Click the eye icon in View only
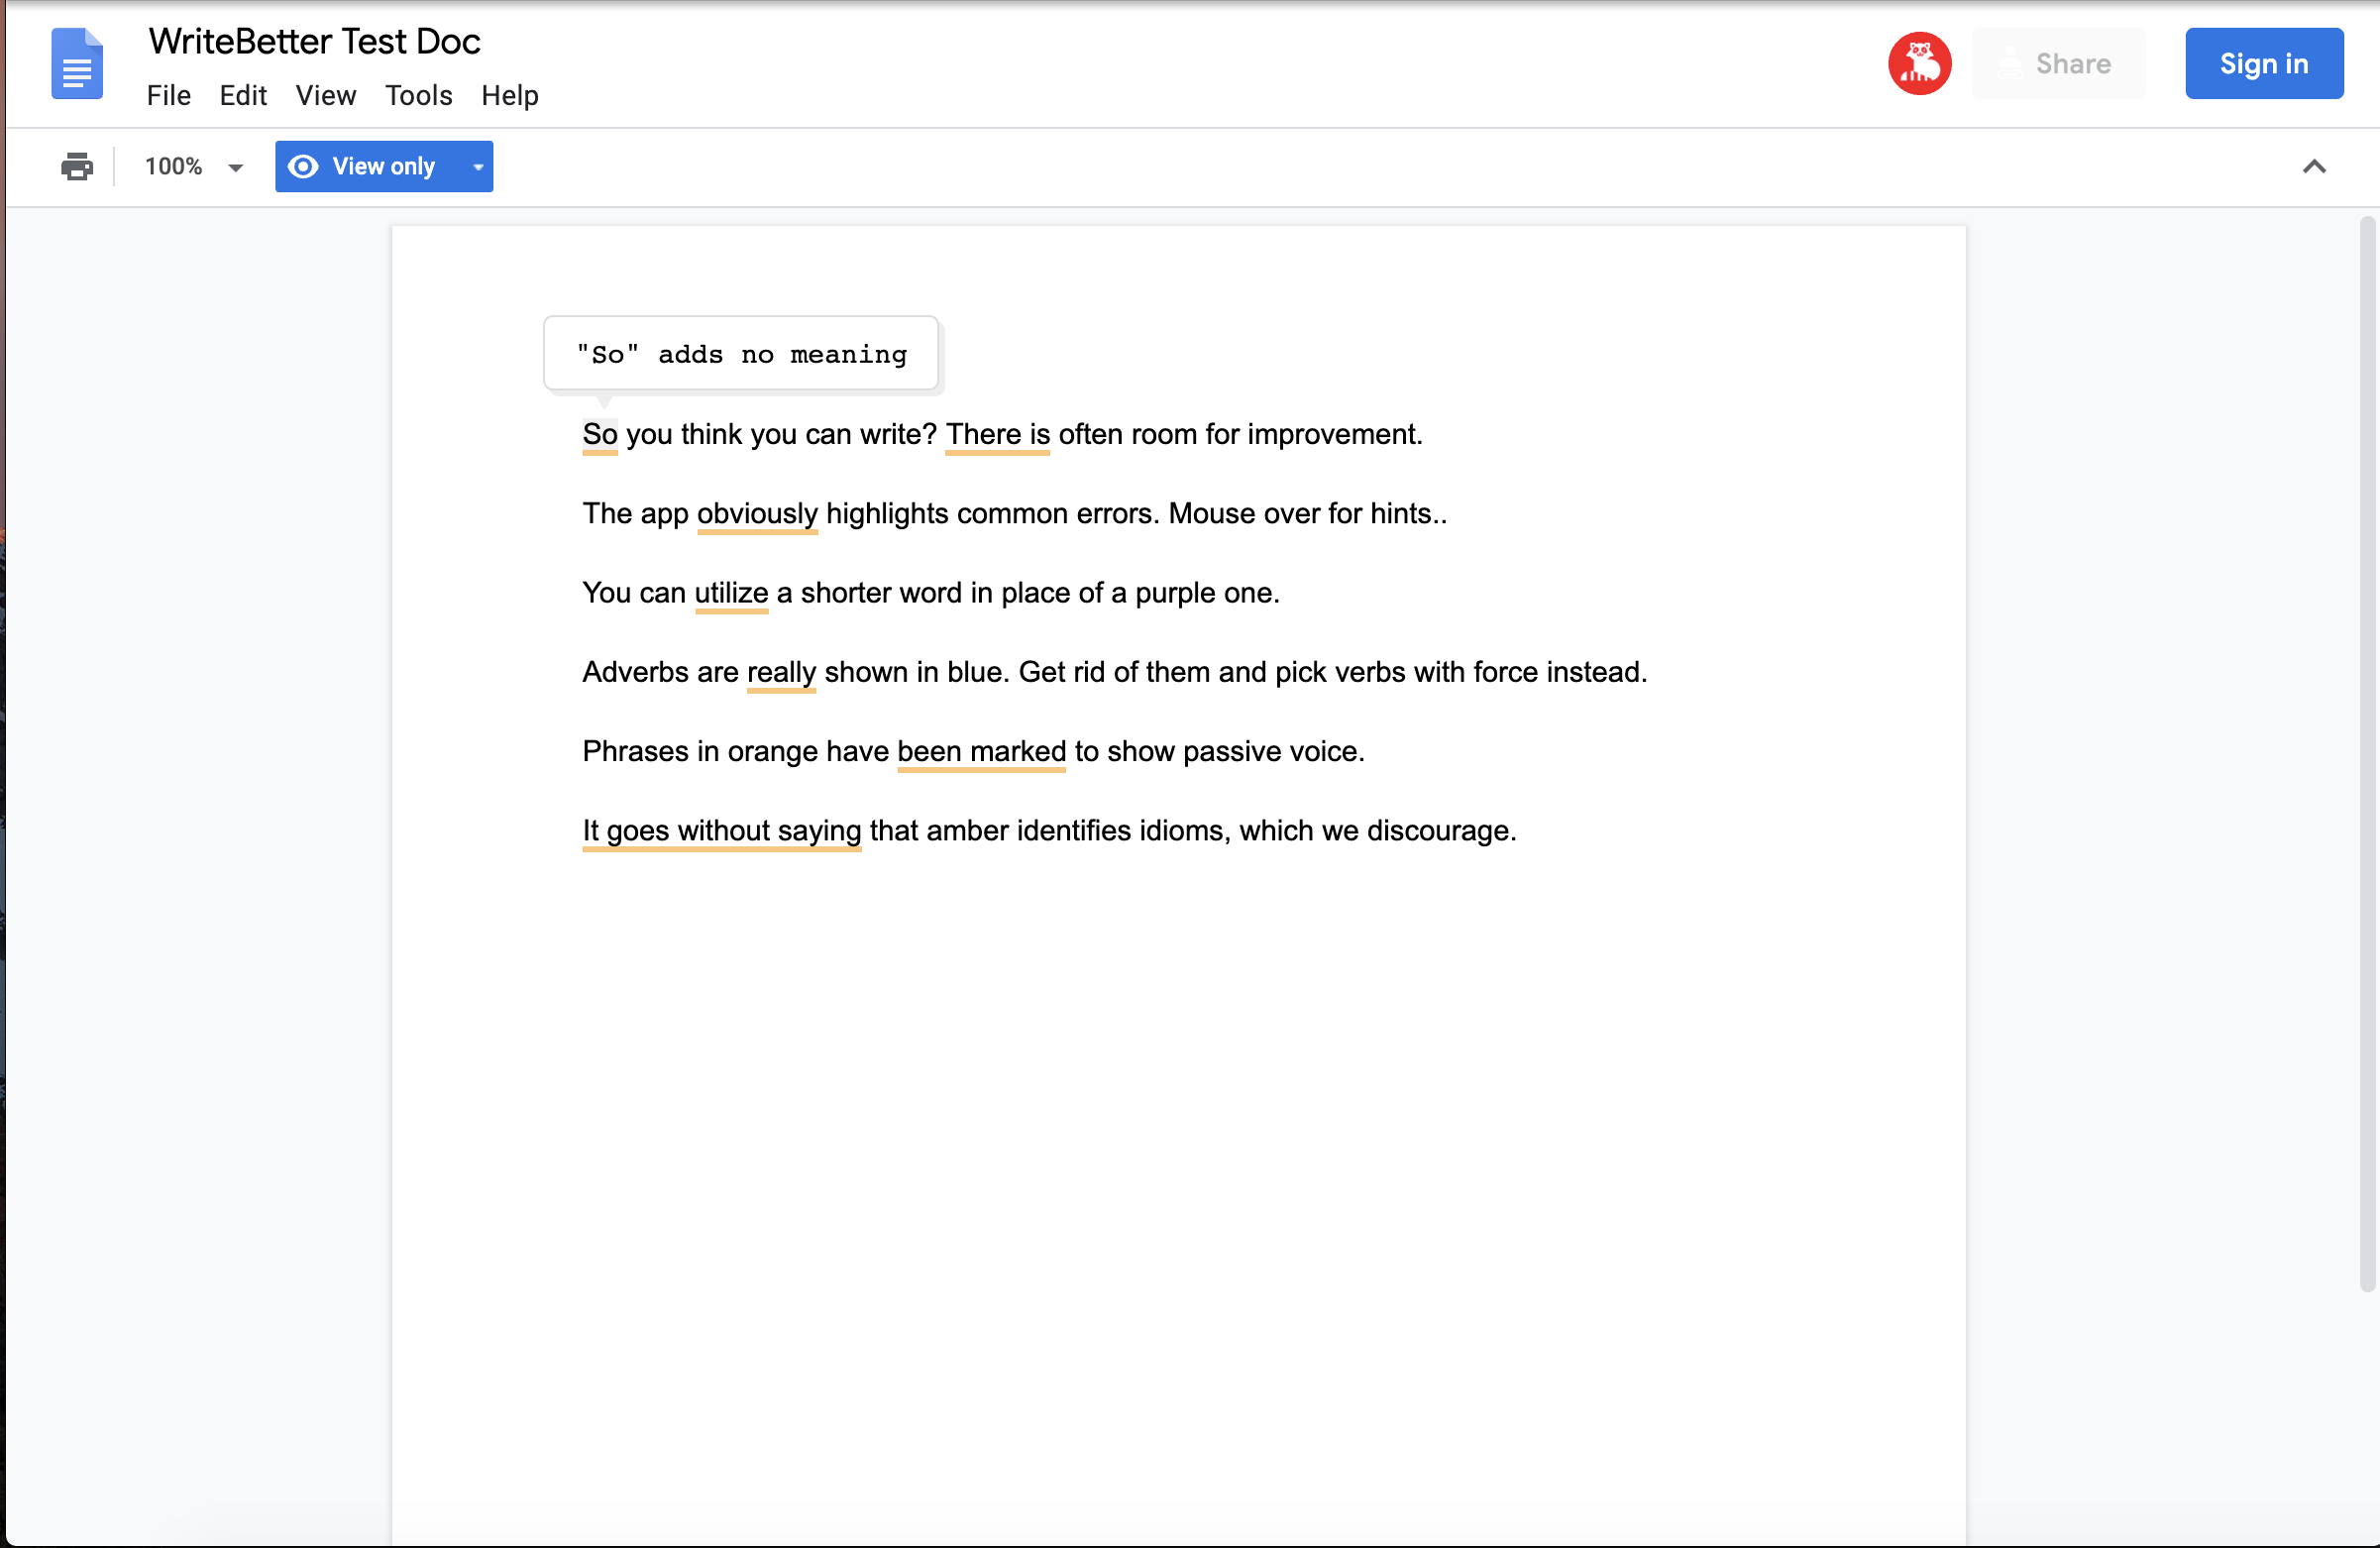The height and width of the screenshot is (1548, 2380). [303, 166]
